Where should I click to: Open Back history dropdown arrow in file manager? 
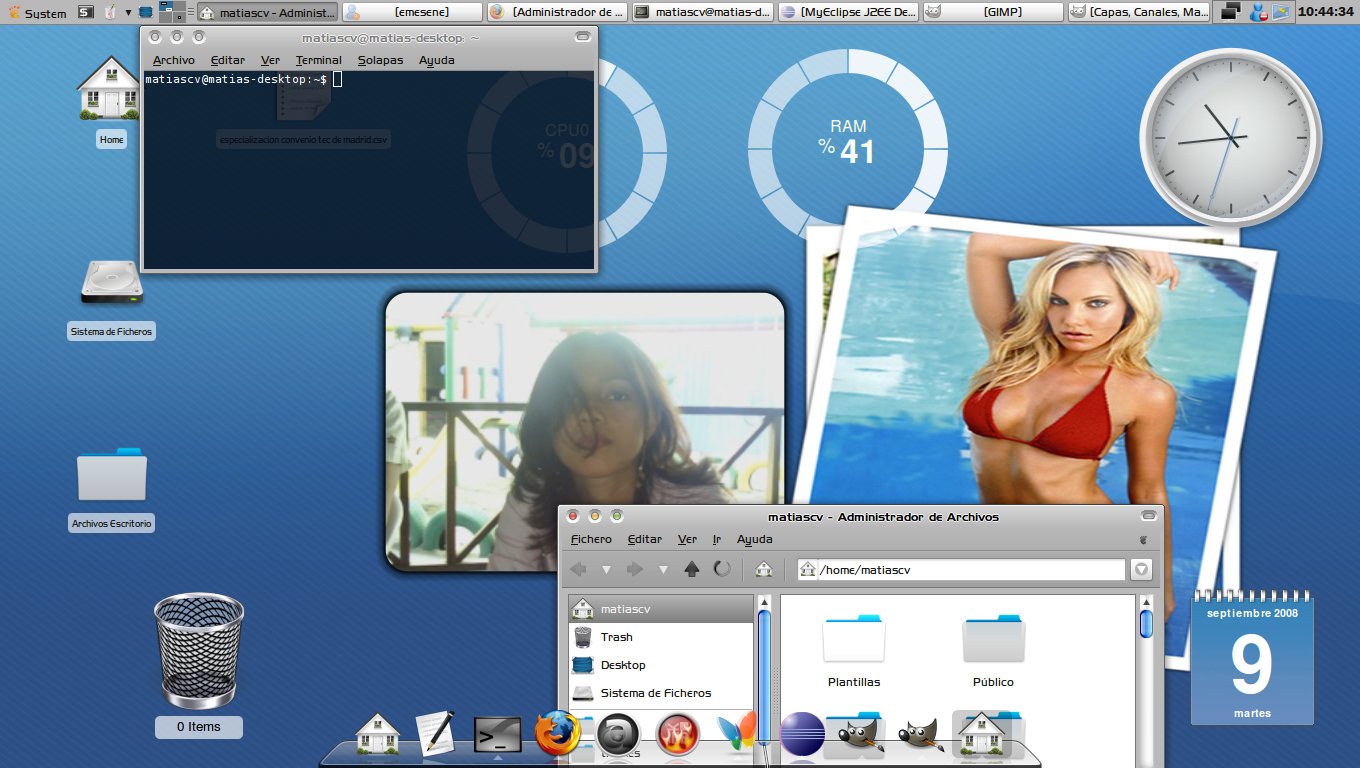point(606,569)
